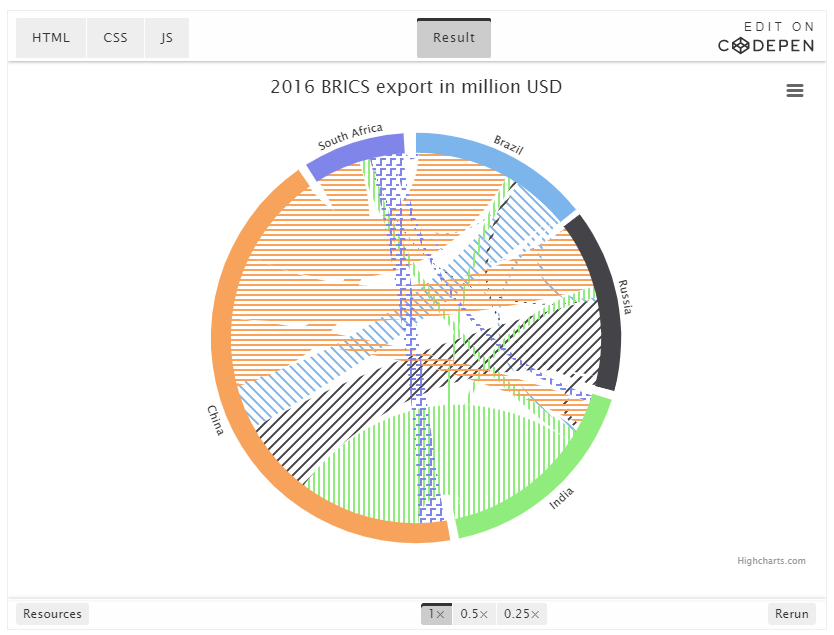Set zoom scale to 0.25×
This screenshot has width=834, height=635.
(521, 614)
